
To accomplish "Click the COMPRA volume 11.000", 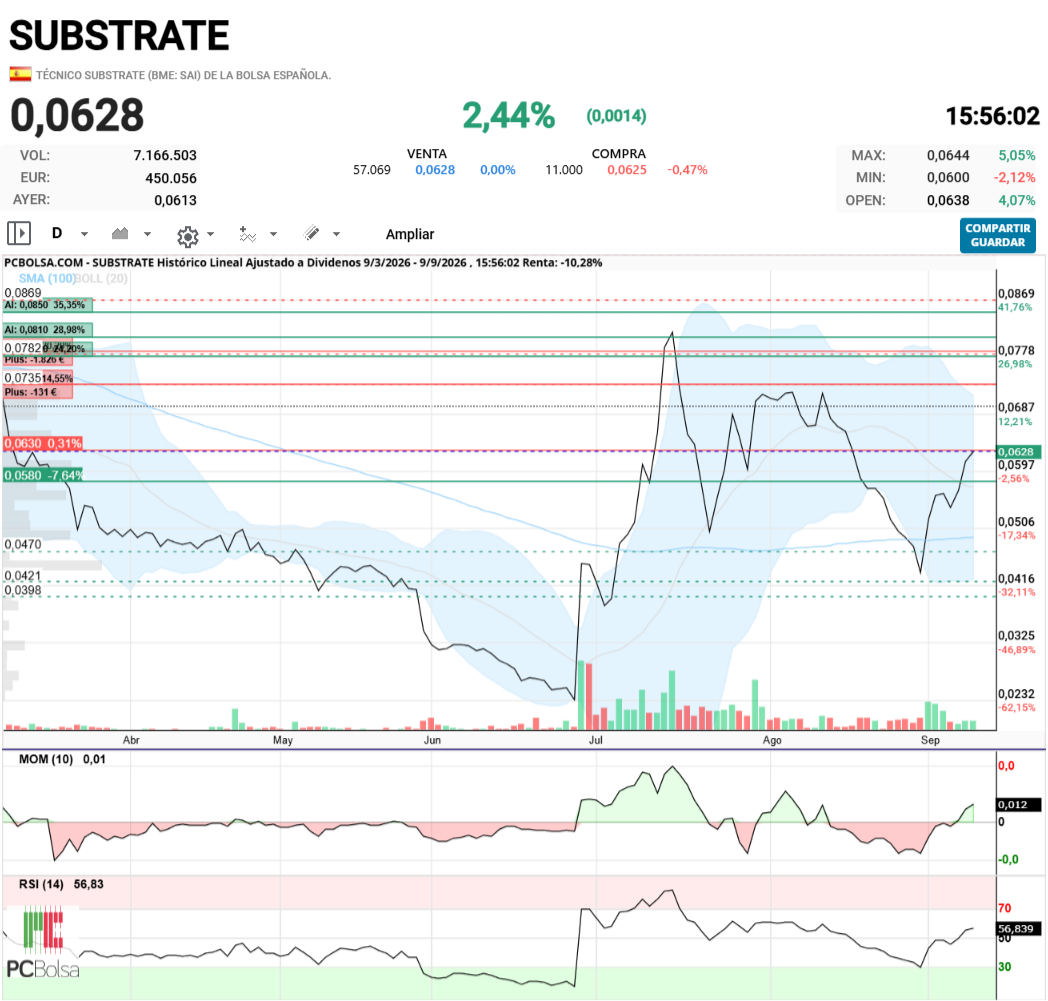I will point(564,170).
